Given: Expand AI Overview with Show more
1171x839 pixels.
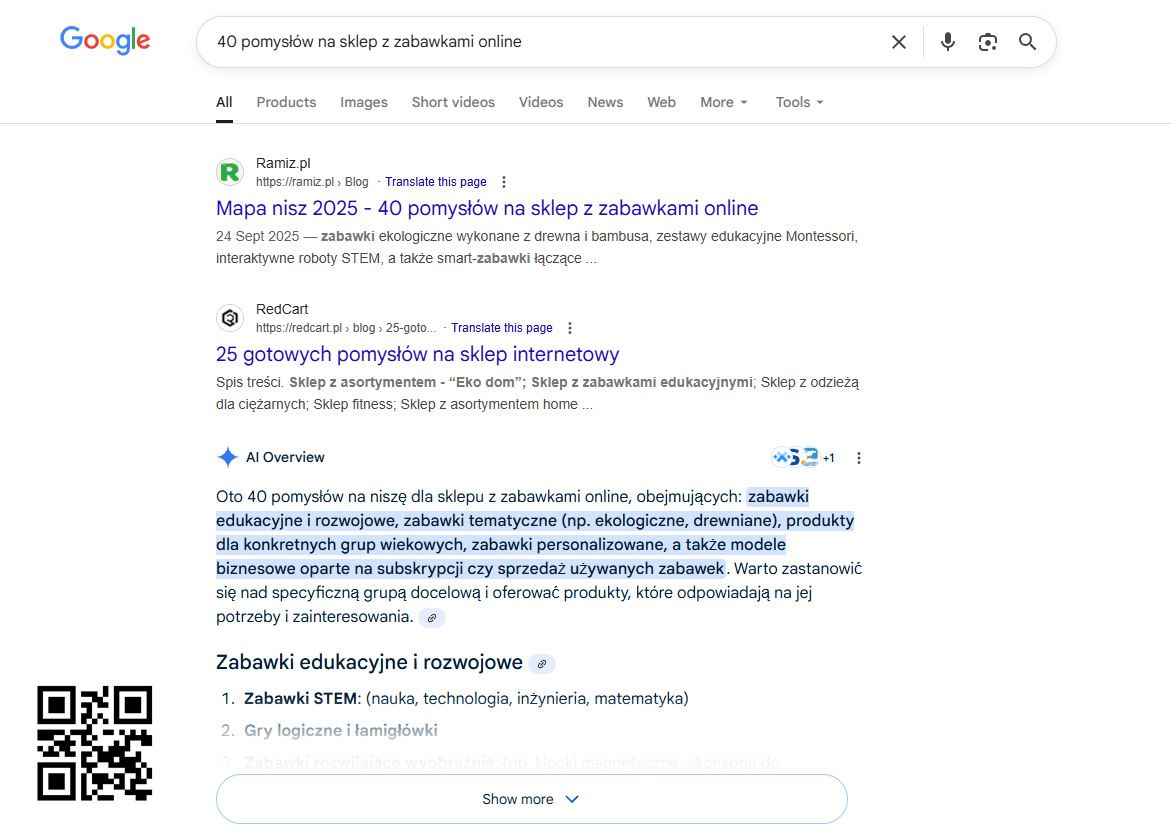Looking at the screenshot, I should 531,799.
